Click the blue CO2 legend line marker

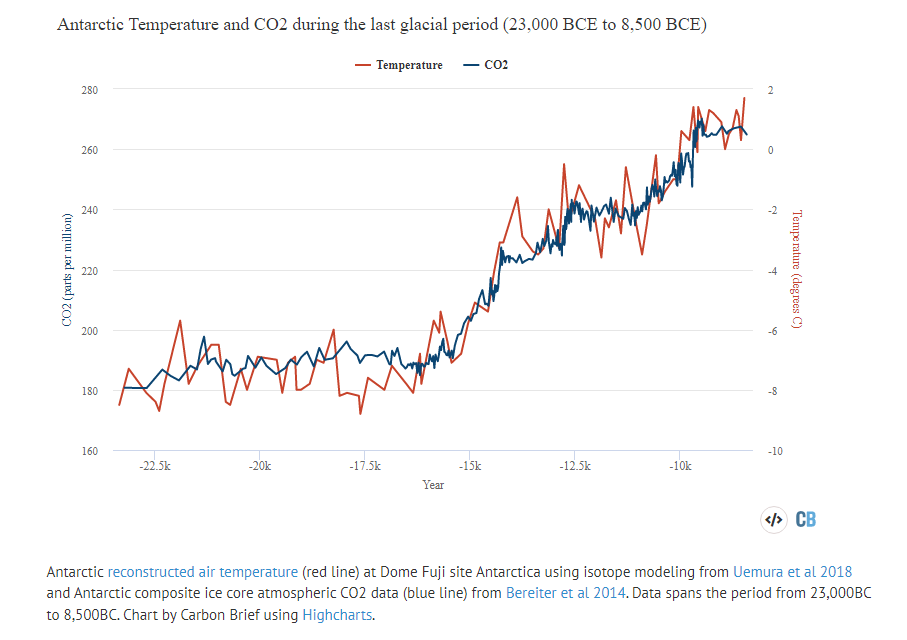(x=472, y=65)
